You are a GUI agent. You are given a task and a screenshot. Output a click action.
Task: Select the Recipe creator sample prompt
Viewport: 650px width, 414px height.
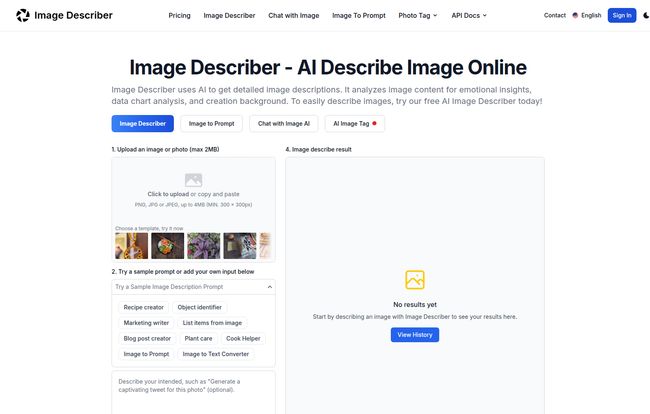click(x=143, y=307)
